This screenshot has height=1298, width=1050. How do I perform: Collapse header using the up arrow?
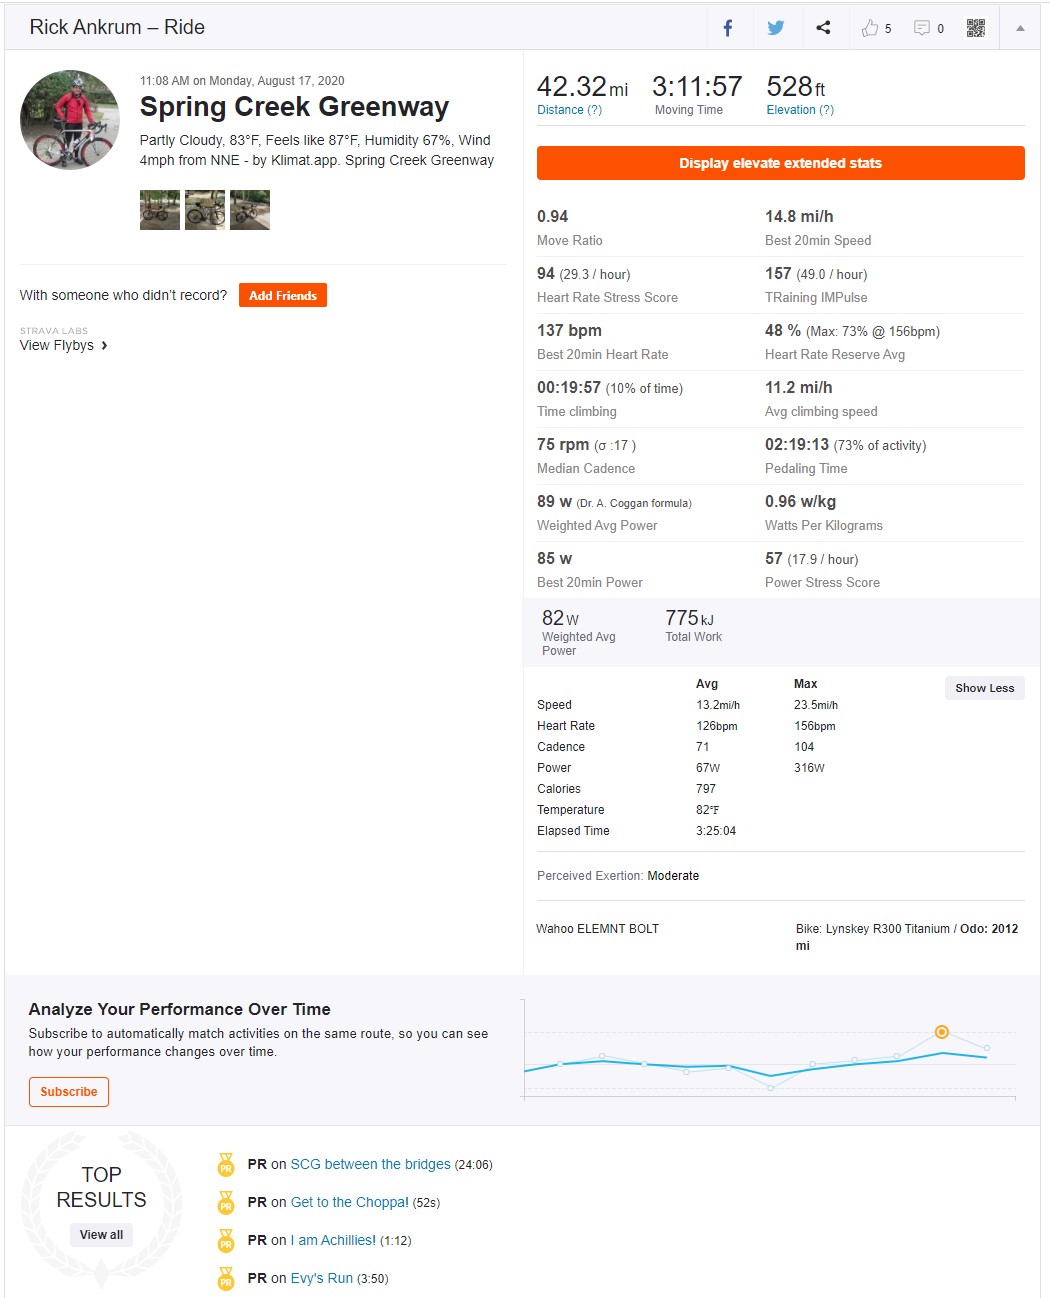pyautogui.click(x=1020, y=28)
